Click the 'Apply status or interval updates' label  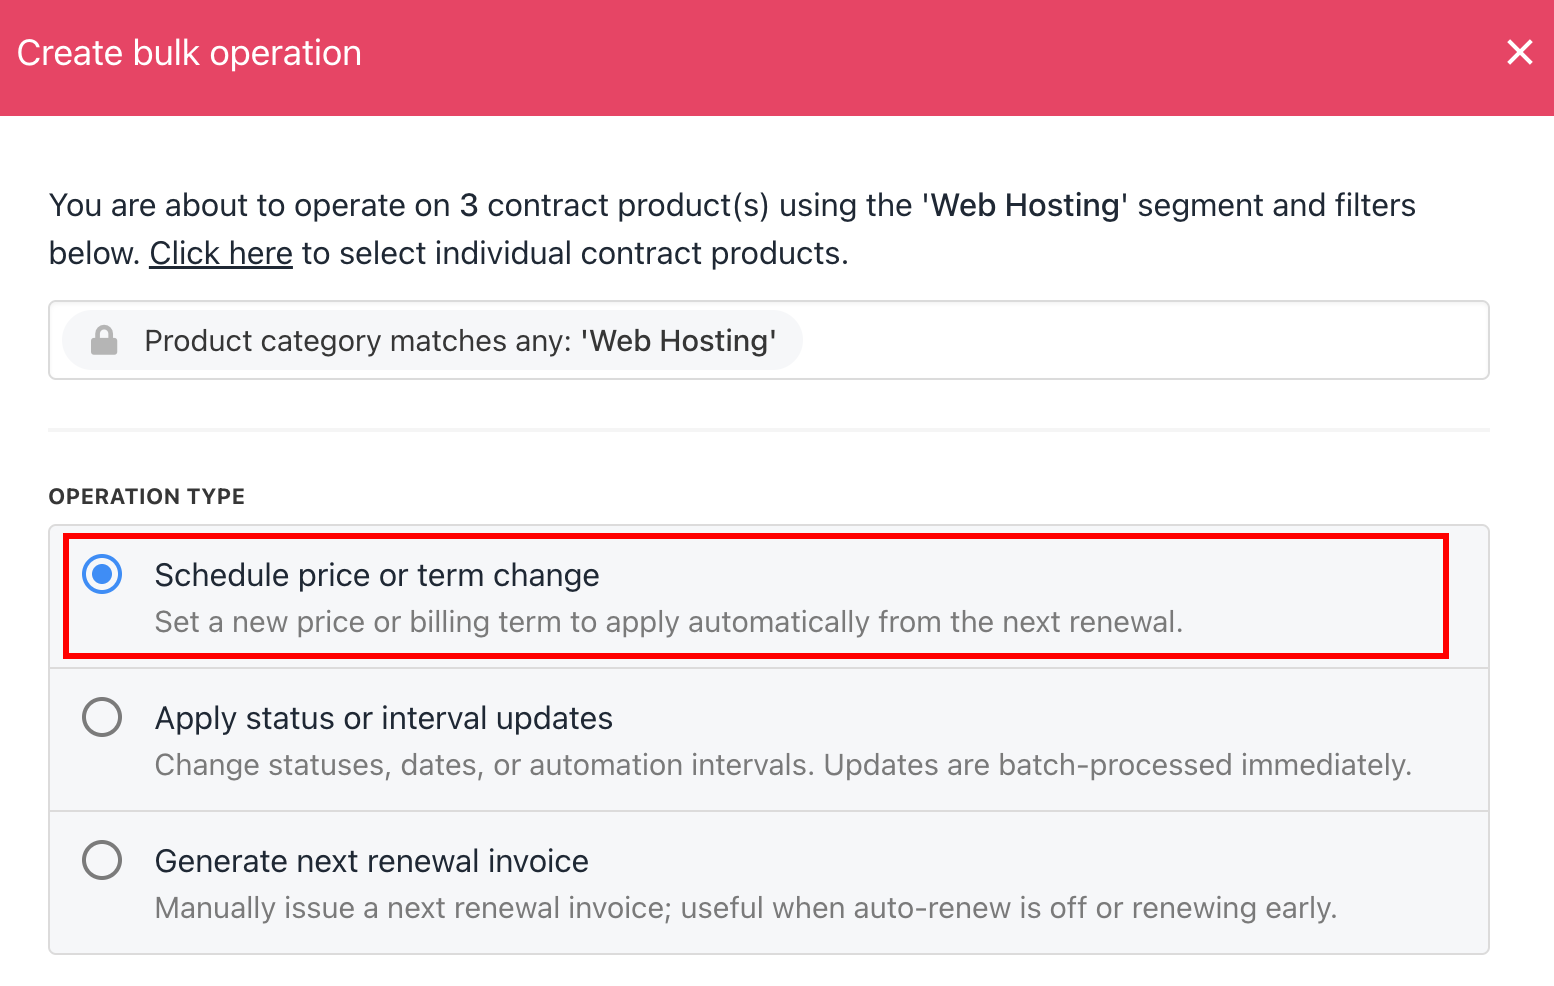tap(384, 719)
